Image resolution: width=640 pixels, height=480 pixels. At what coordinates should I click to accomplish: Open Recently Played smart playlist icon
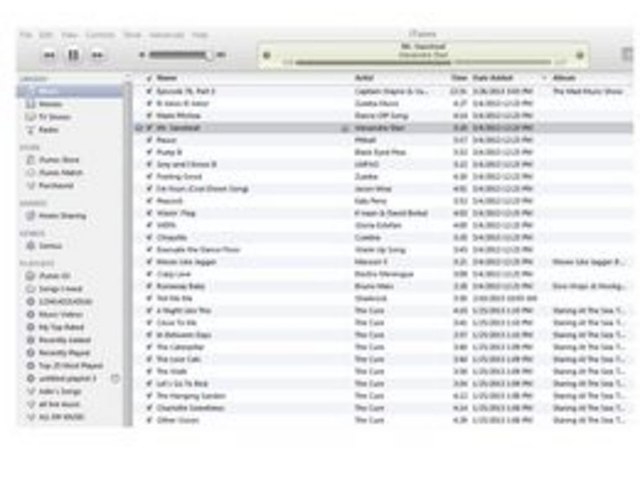tap(31, 353)
